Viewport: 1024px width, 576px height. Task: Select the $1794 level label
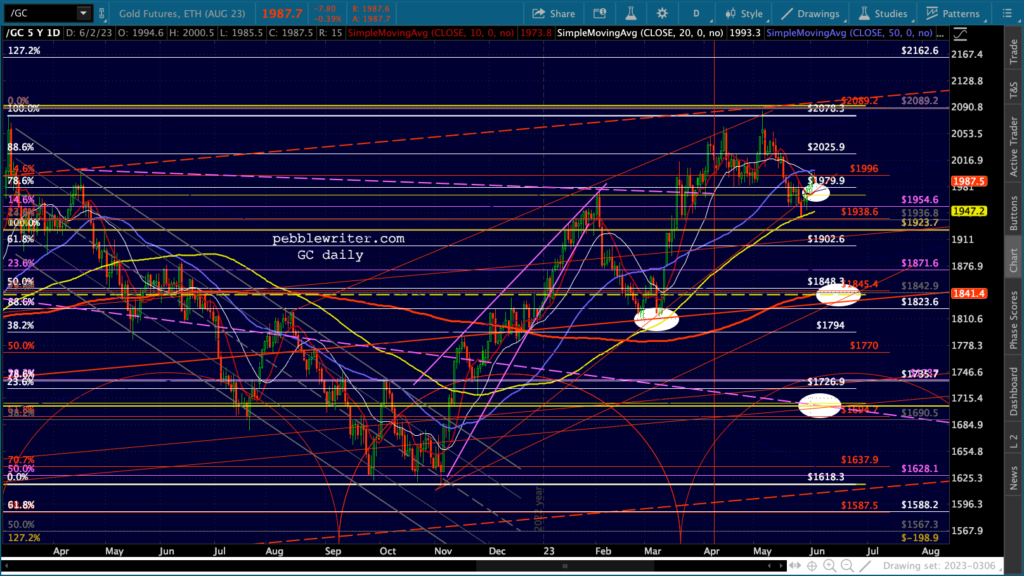pos(830,325)
